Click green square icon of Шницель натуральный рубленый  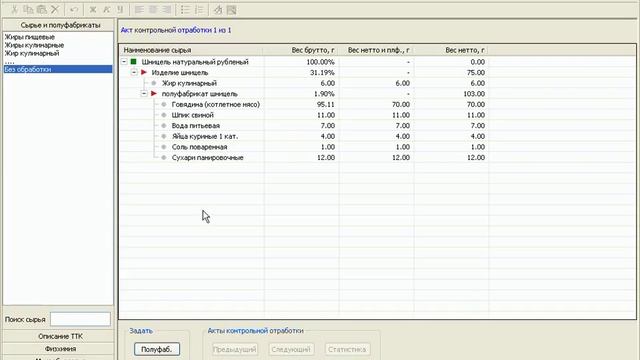[133, 62]
